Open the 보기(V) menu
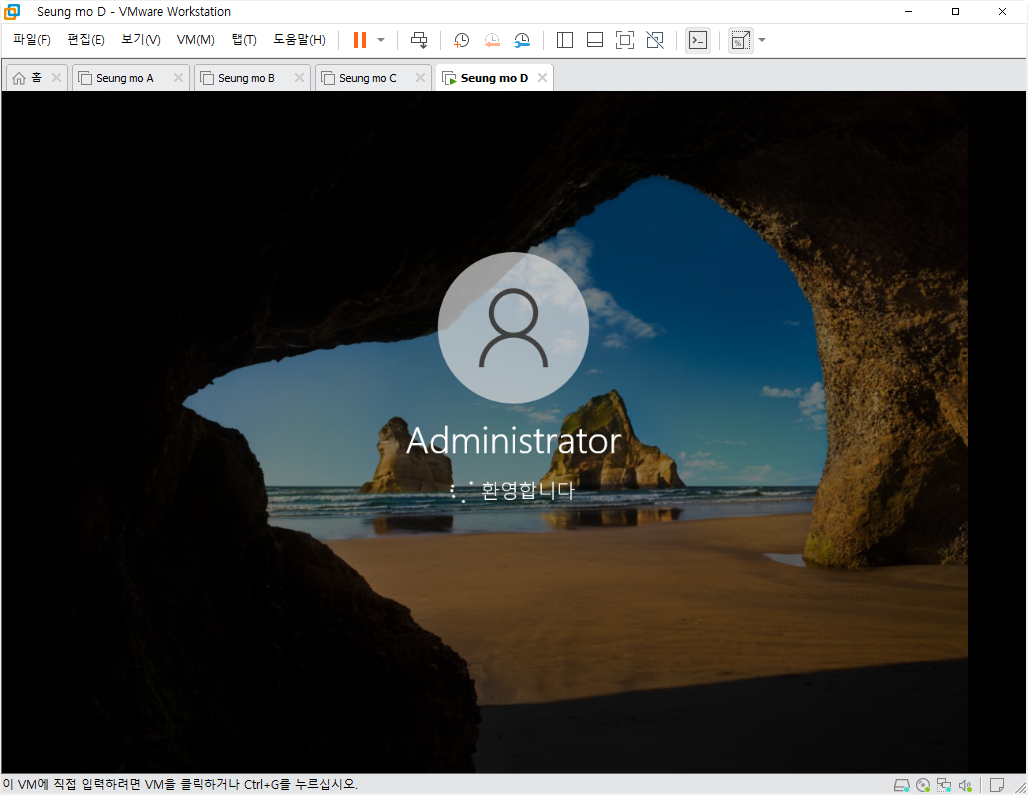The height and width of the screenshot is (795, 1028). [x=140, y=40]
